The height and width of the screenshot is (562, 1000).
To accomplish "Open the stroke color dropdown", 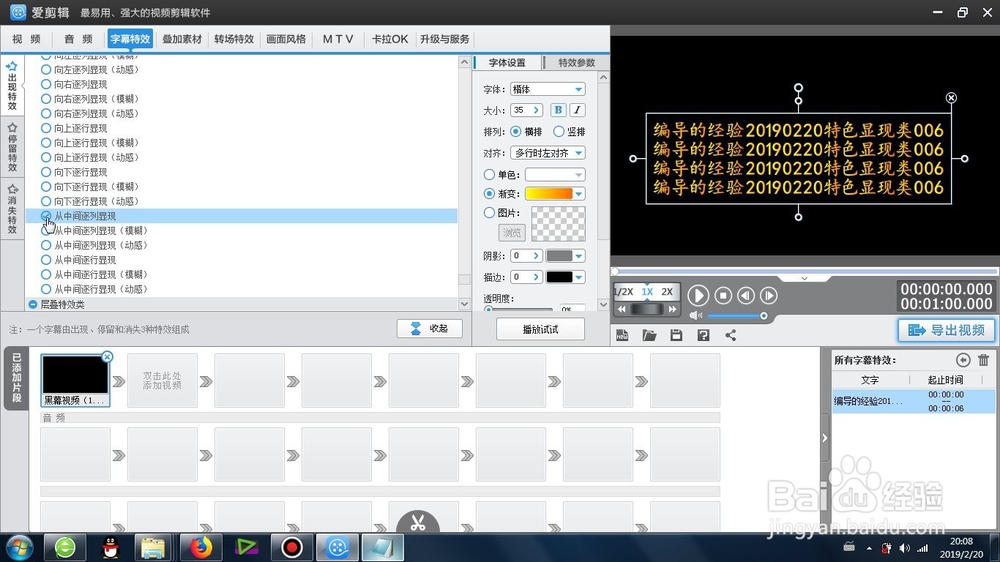I will click(x=578, y=277).
